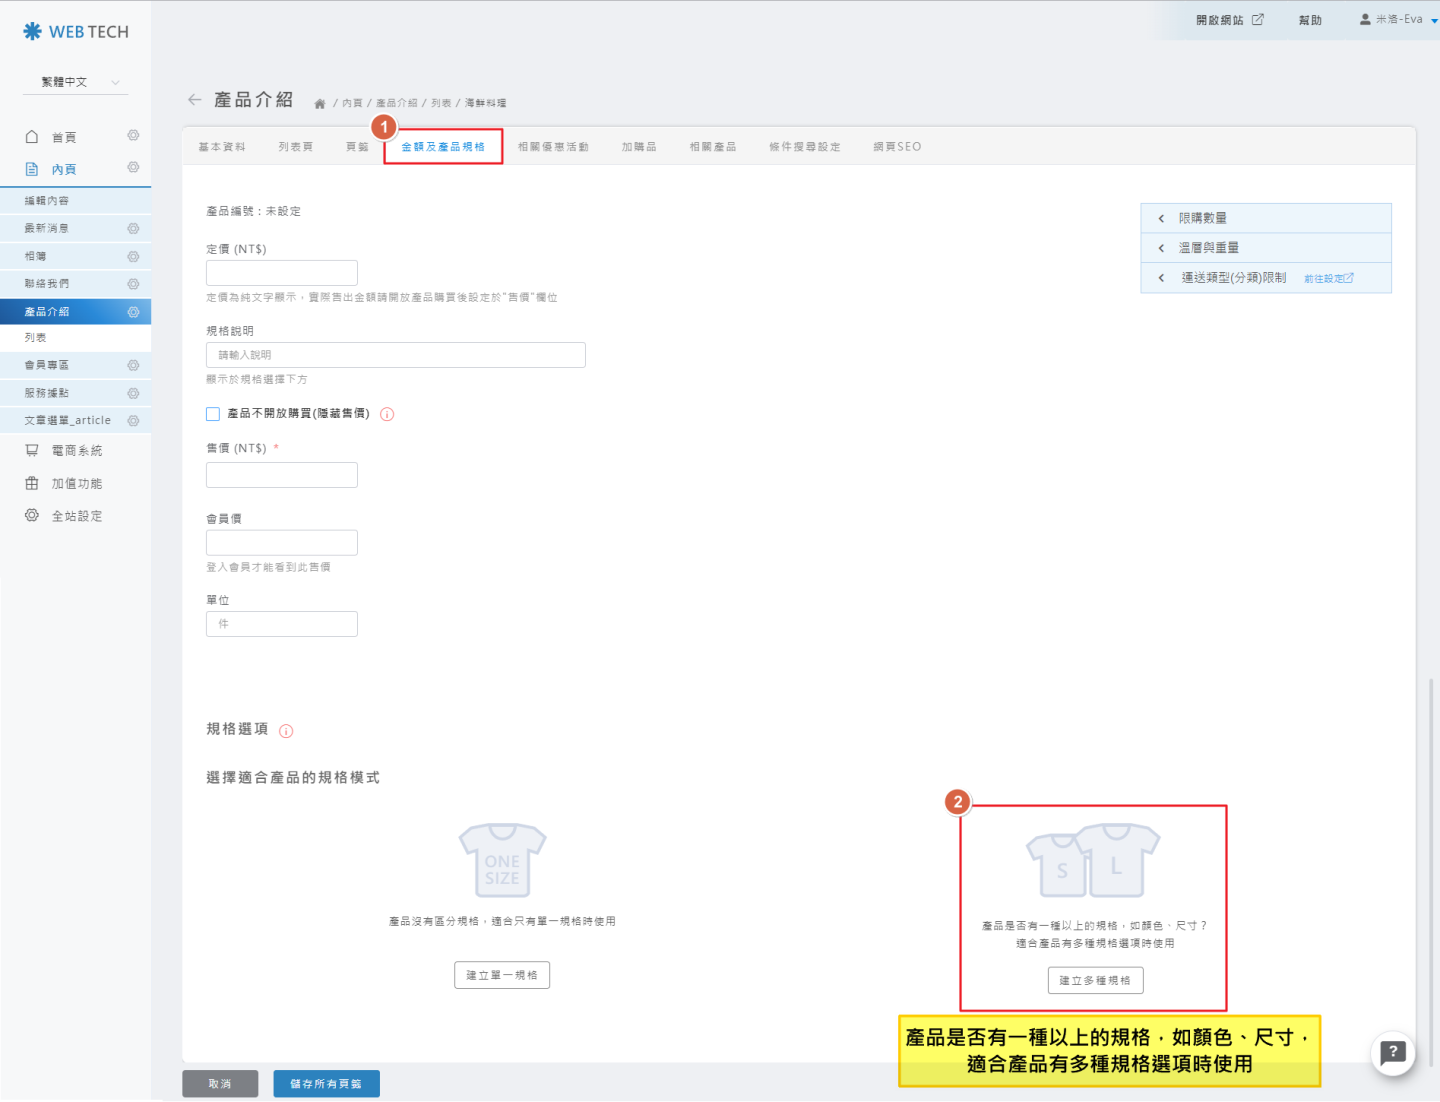The height and width of the screenshot is (1102, 1440).
Task: Switch to the 網頁SEO tab
Action: [897, 147]
